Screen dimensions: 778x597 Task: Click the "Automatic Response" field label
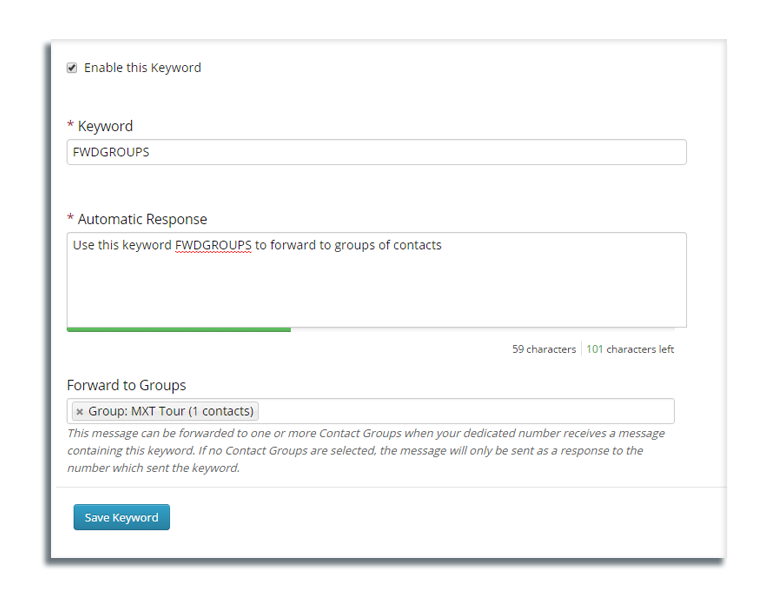[142, 219]
